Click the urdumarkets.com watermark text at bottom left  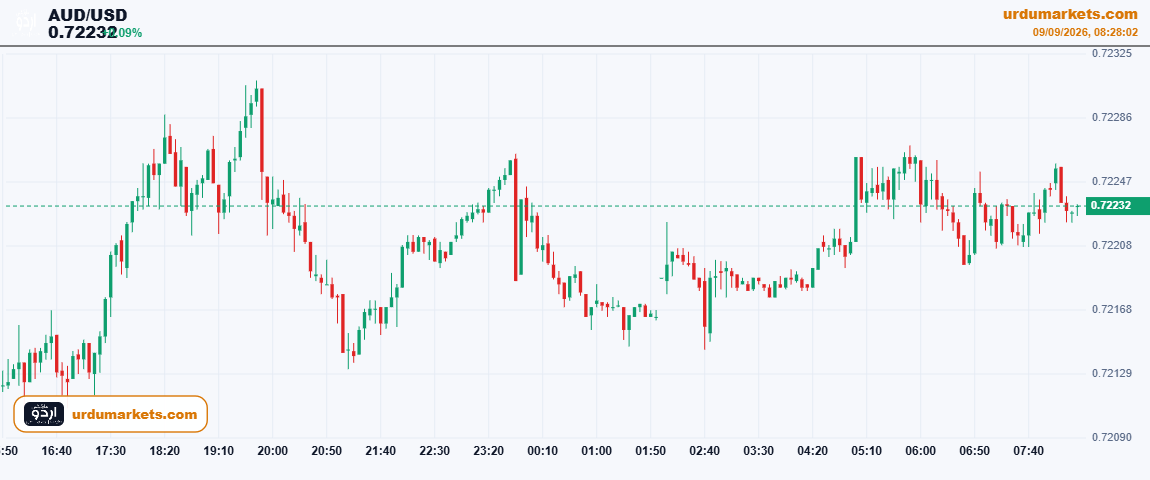135,415
